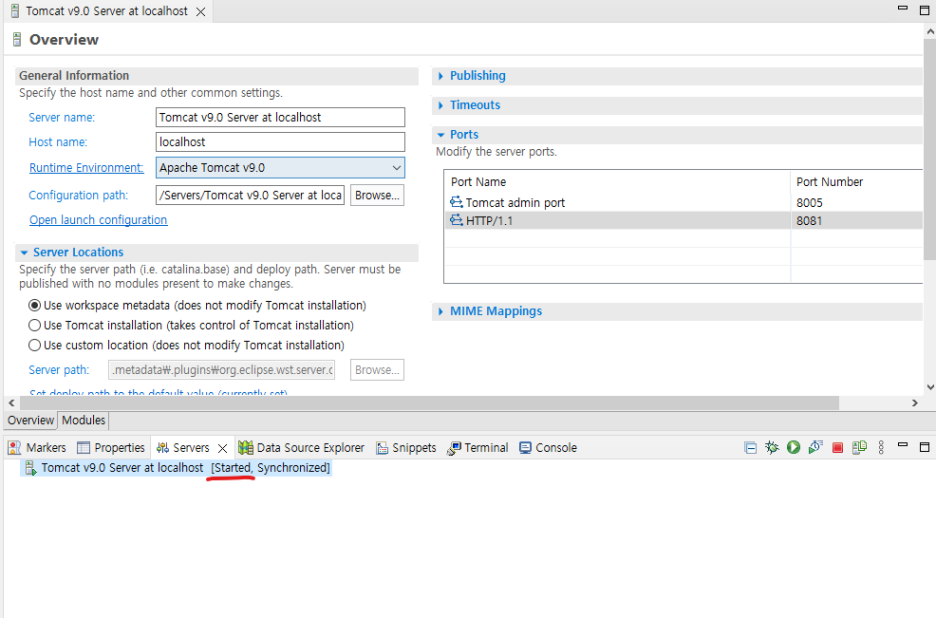Start the server in debug mode
The height and width of the screenshot is (618, 936).
point(772,447)
